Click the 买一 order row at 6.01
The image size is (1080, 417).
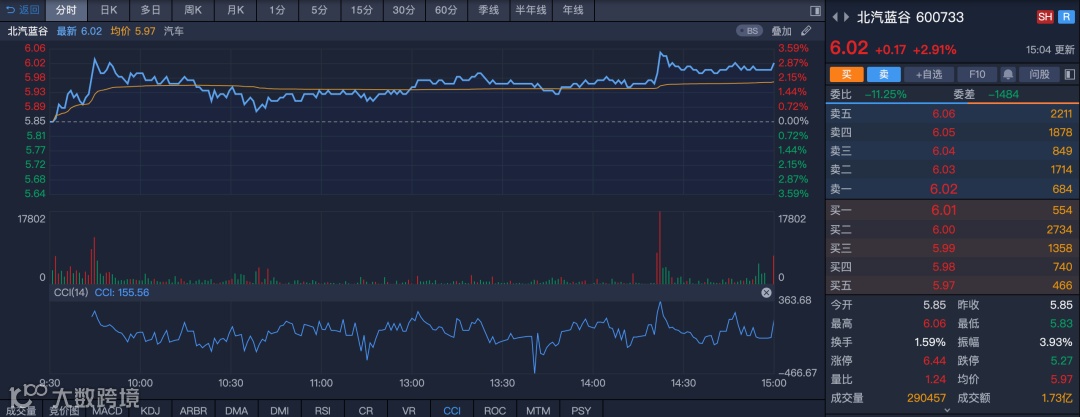[x=952, y=210]
